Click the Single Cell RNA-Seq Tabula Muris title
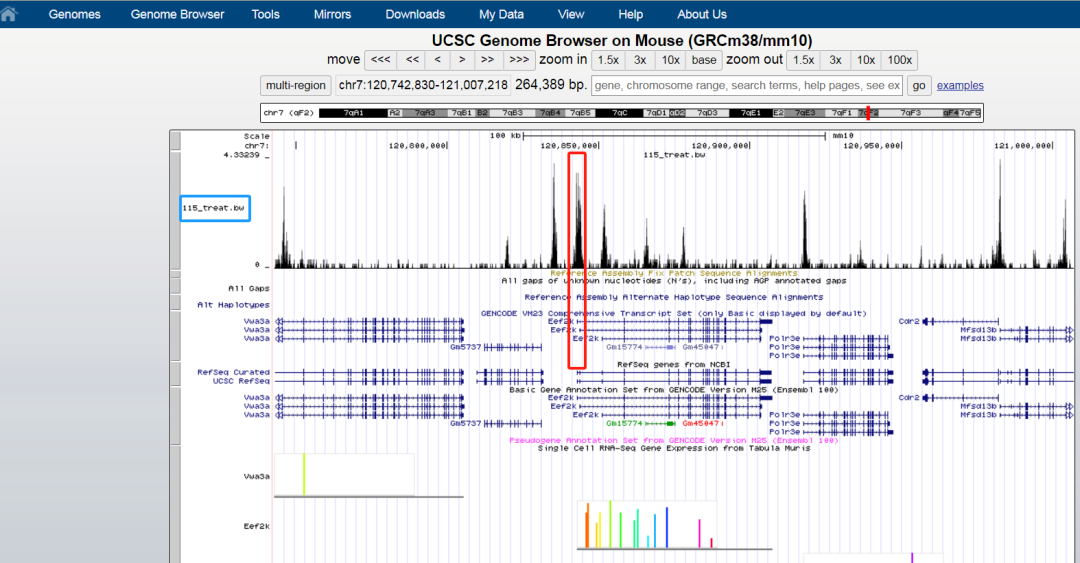The image size is (1080, 563). click(x=674, y=449)
